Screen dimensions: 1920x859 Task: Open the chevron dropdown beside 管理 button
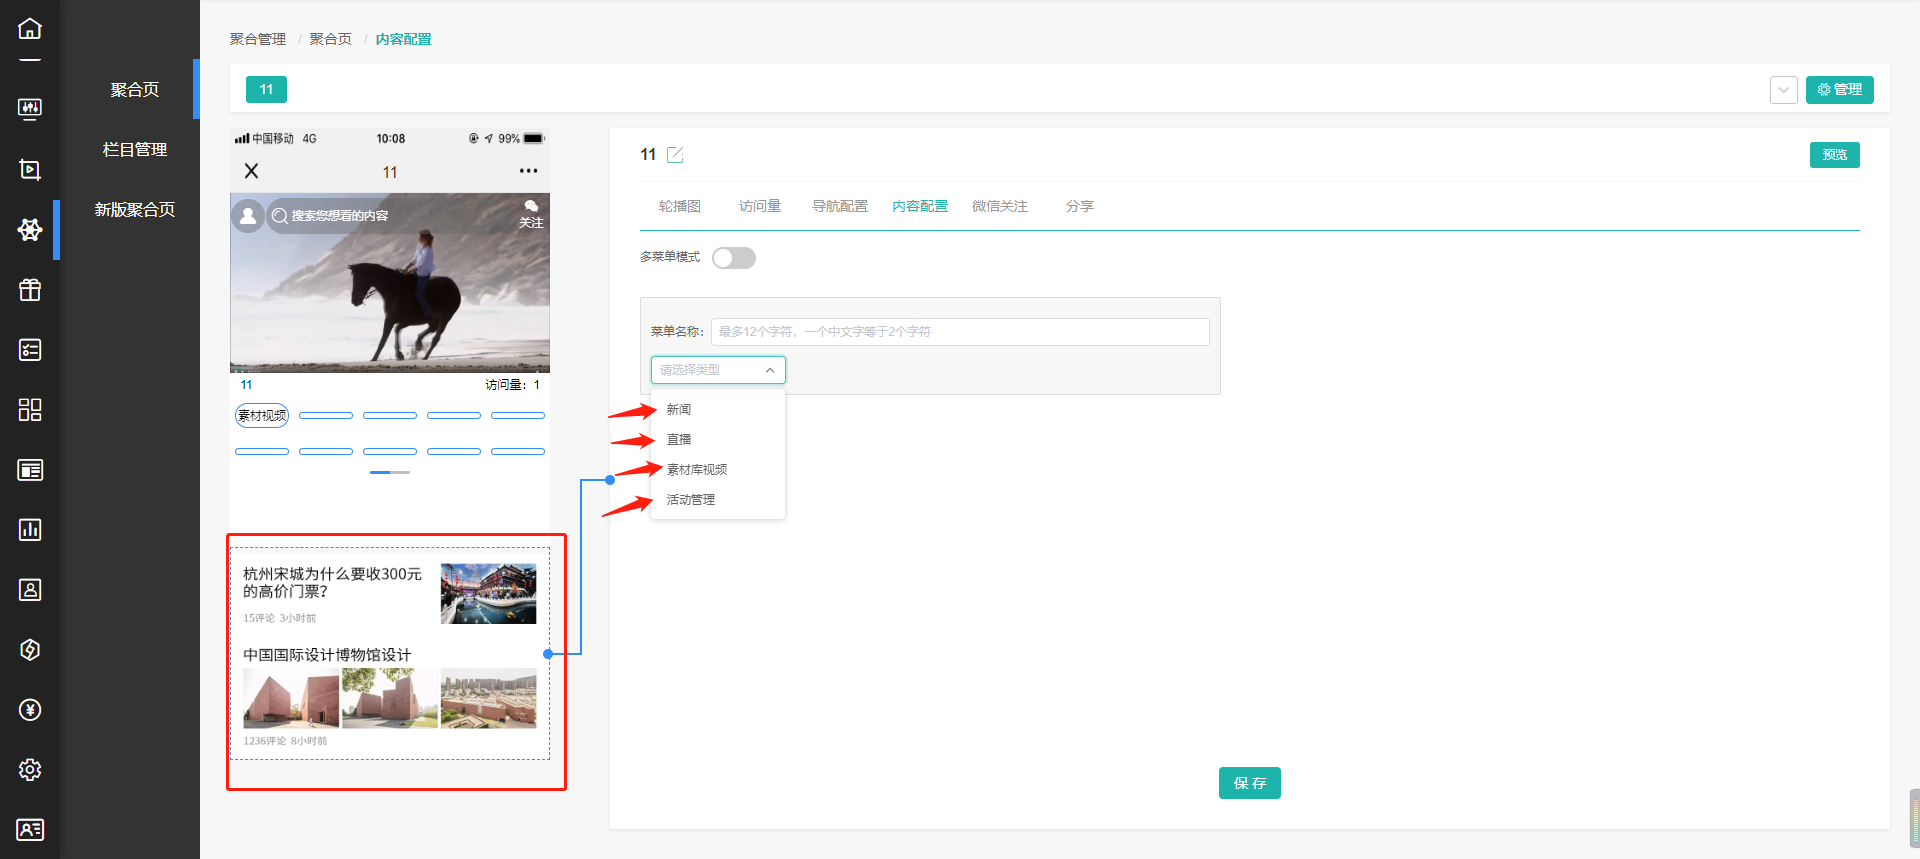pos(1784,90)
